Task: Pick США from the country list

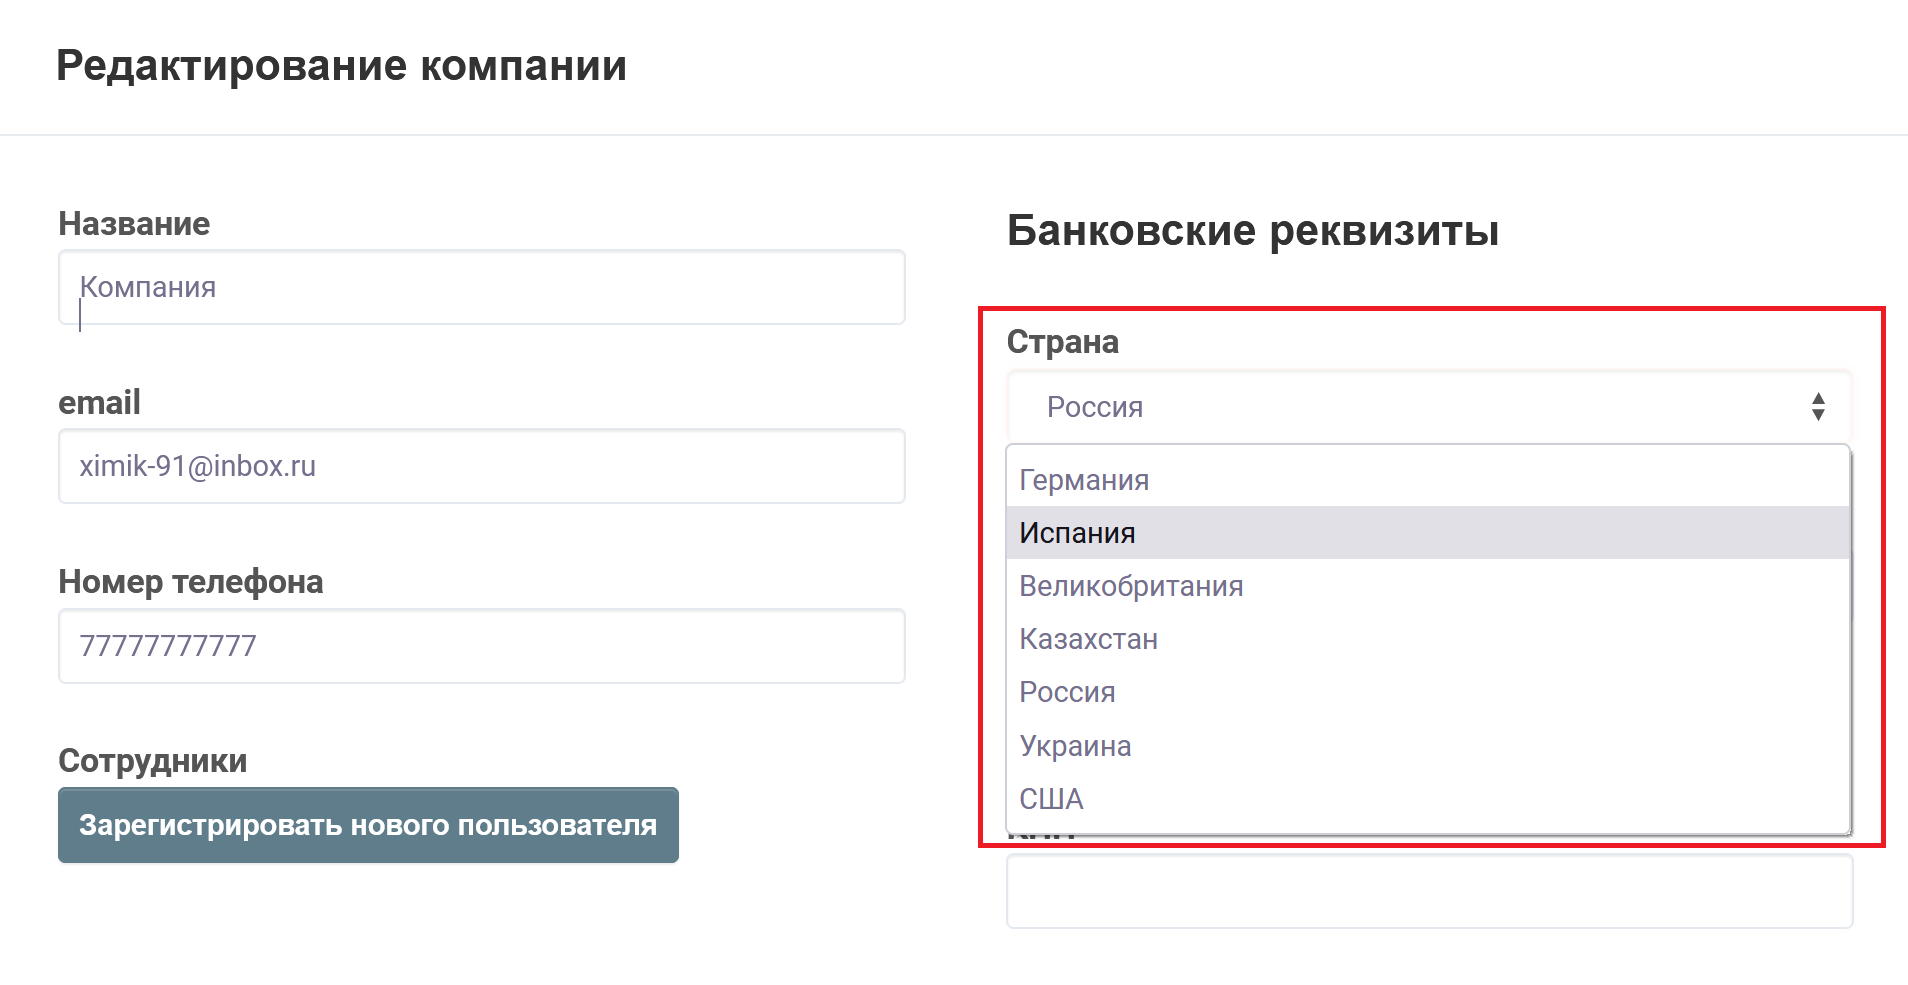Action: 1051,799
